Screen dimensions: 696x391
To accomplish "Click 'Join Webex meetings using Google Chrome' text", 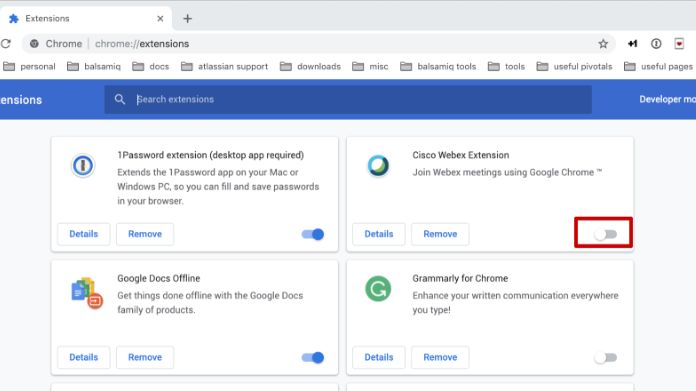I will 507,172.
